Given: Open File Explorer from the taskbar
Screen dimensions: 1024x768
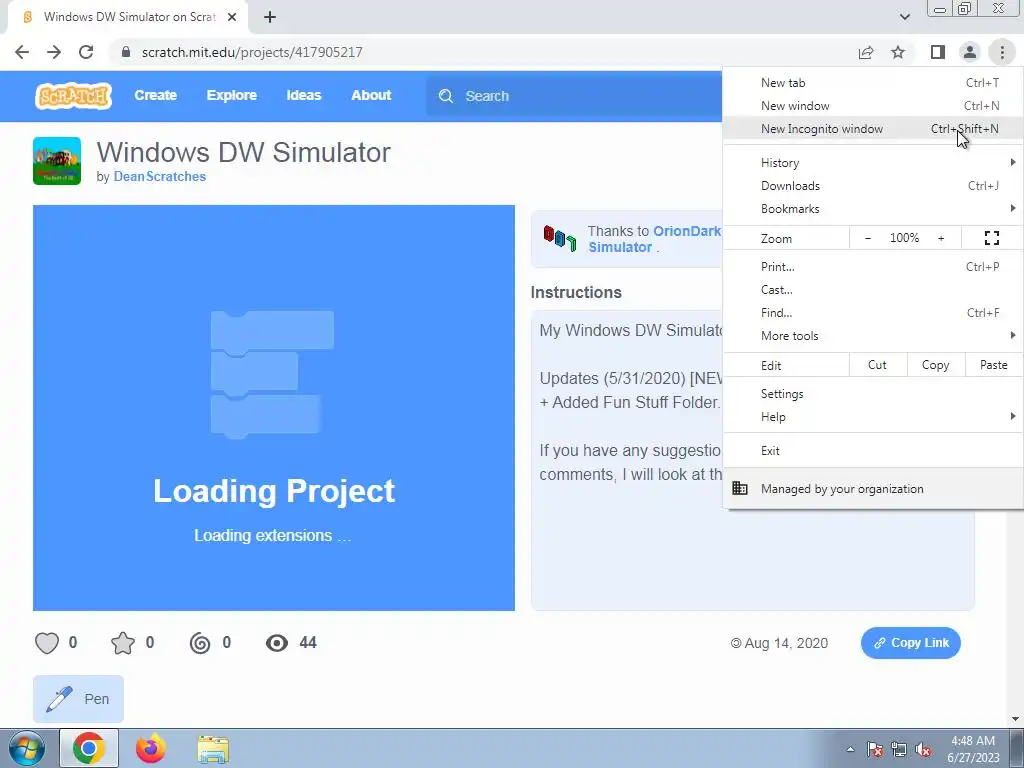Looking at the screenshot, I should coord(213,748).
